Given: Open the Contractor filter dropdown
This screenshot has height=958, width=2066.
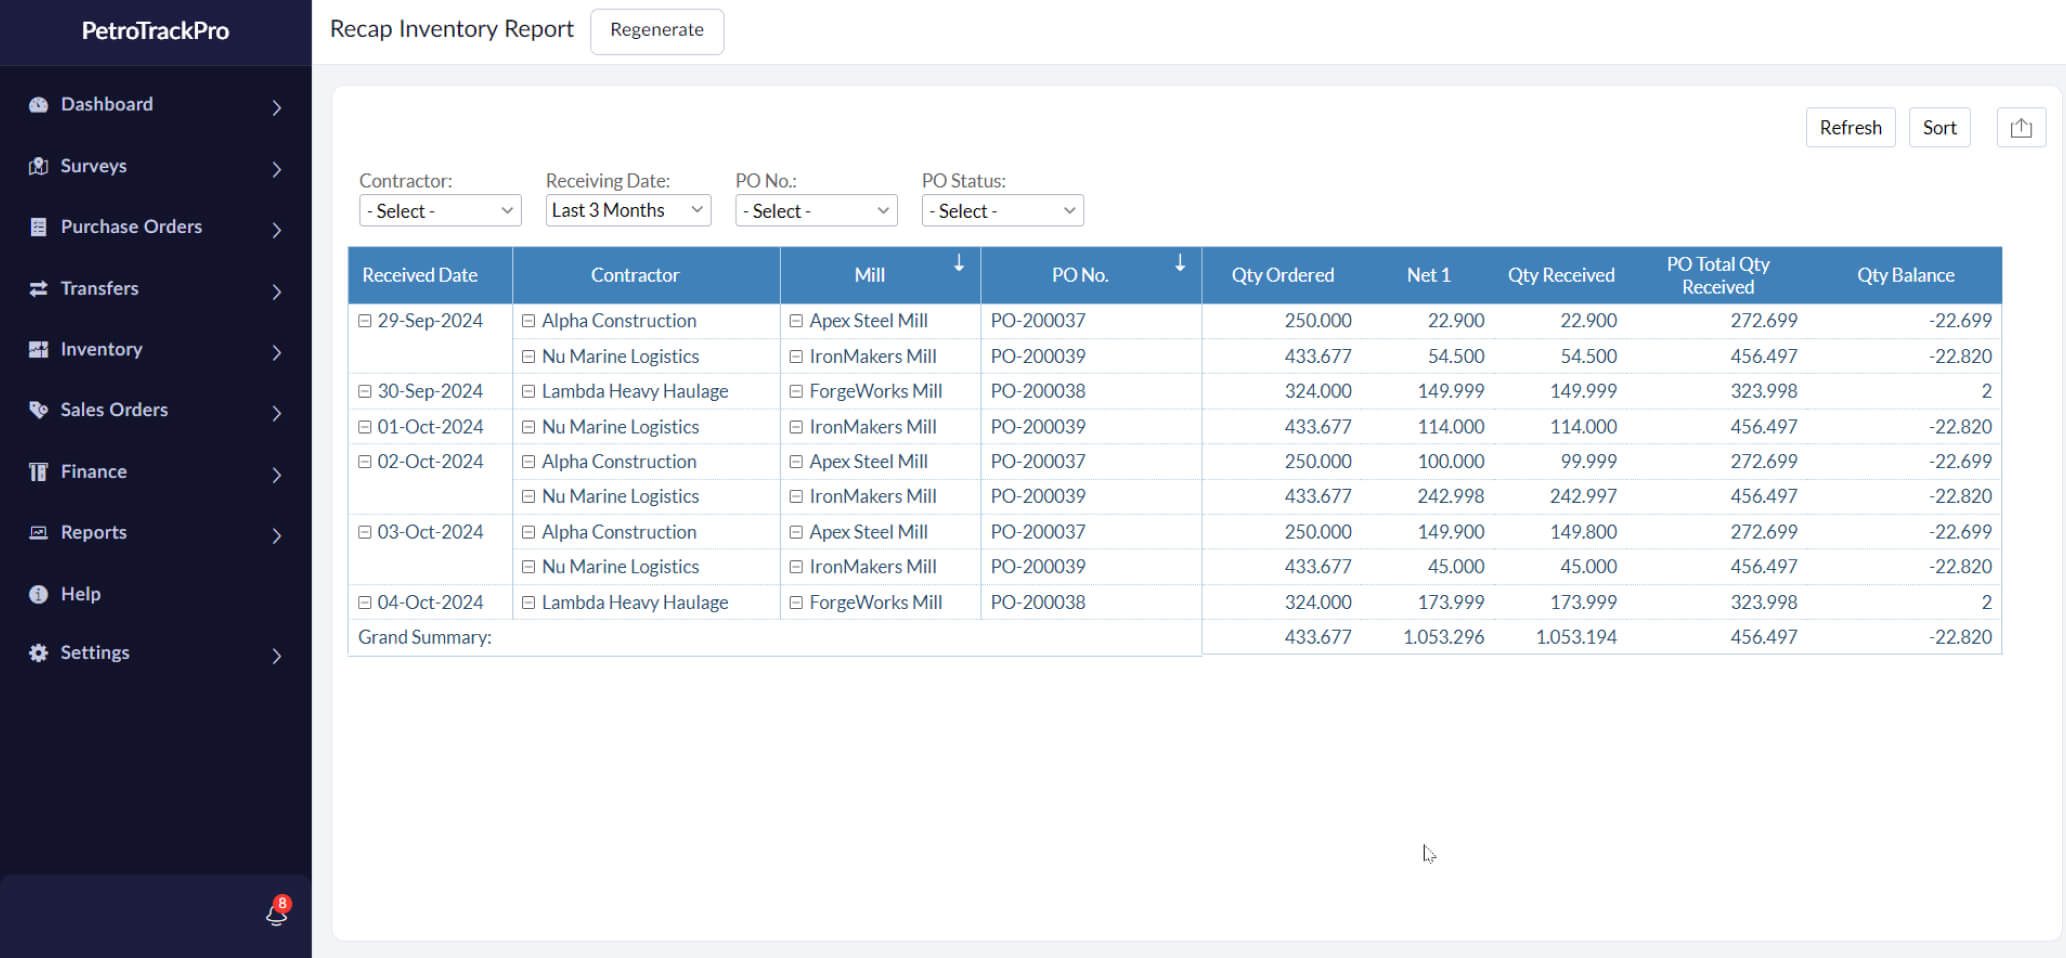Looking at the screenshot, I should point(439,210).
